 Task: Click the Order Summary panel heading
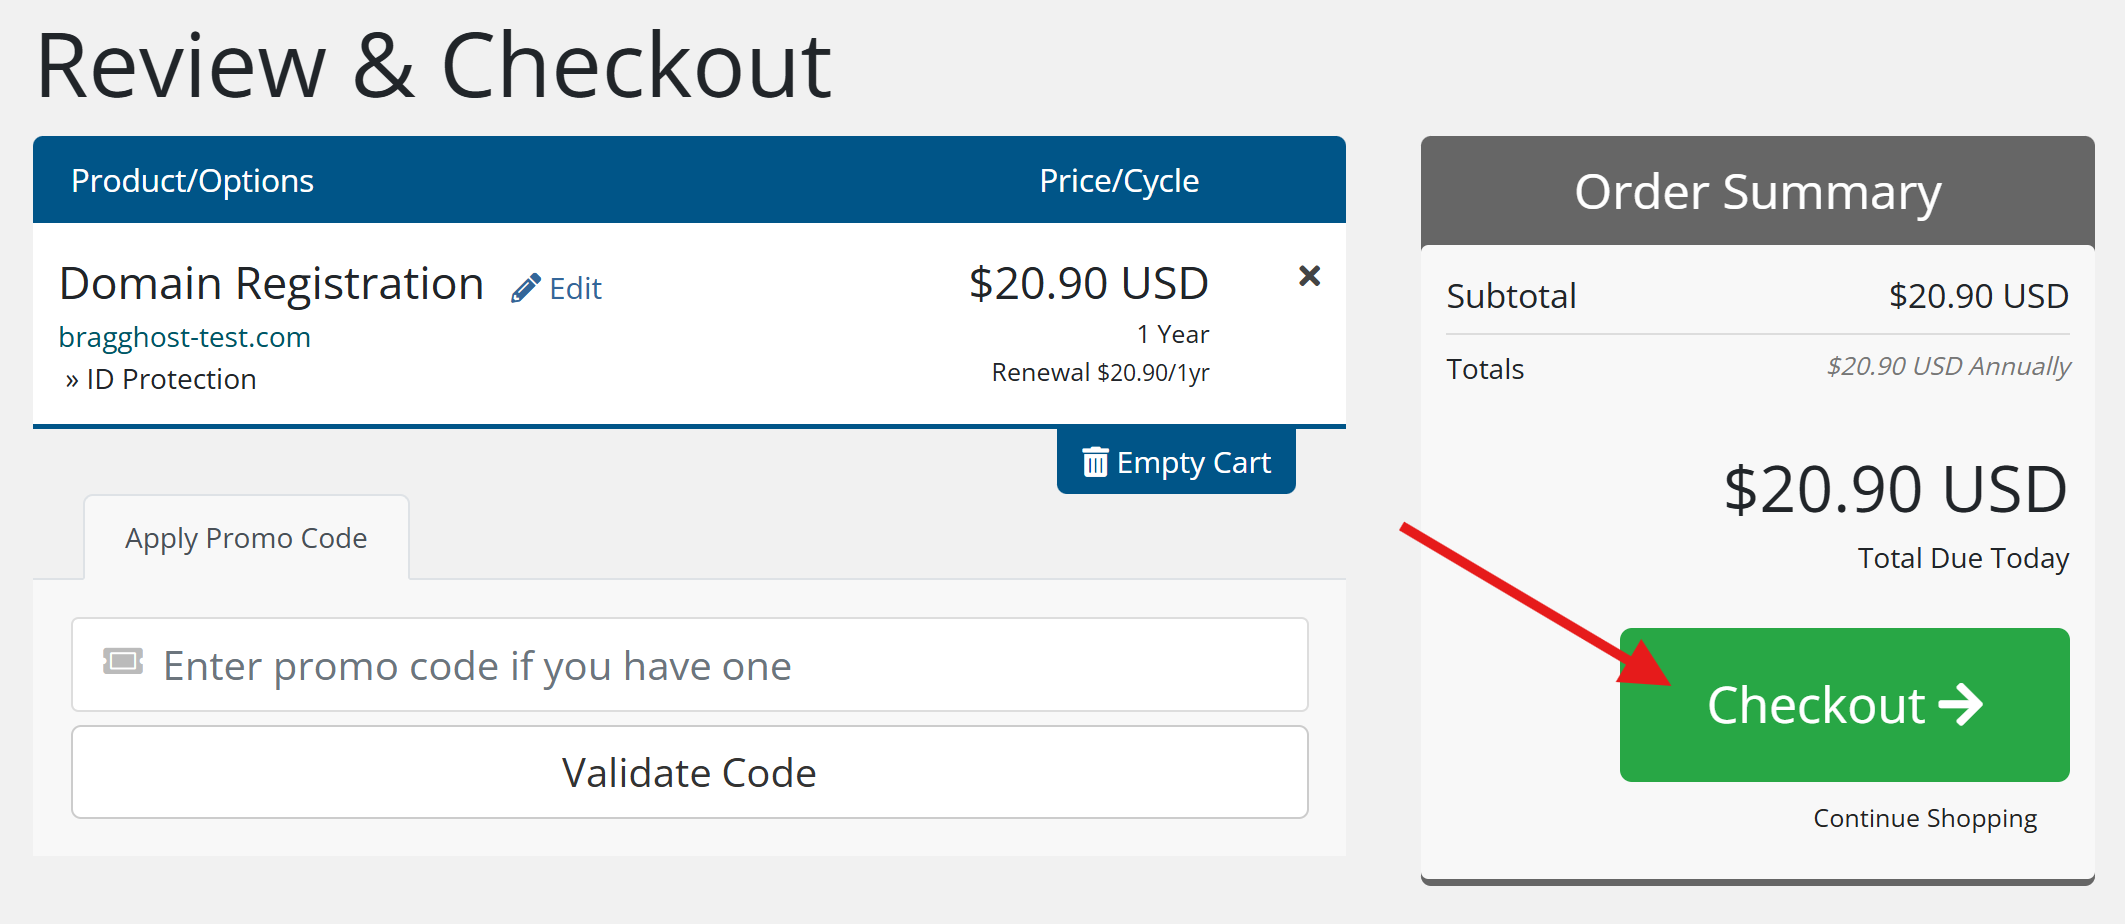click(1757, 191)
